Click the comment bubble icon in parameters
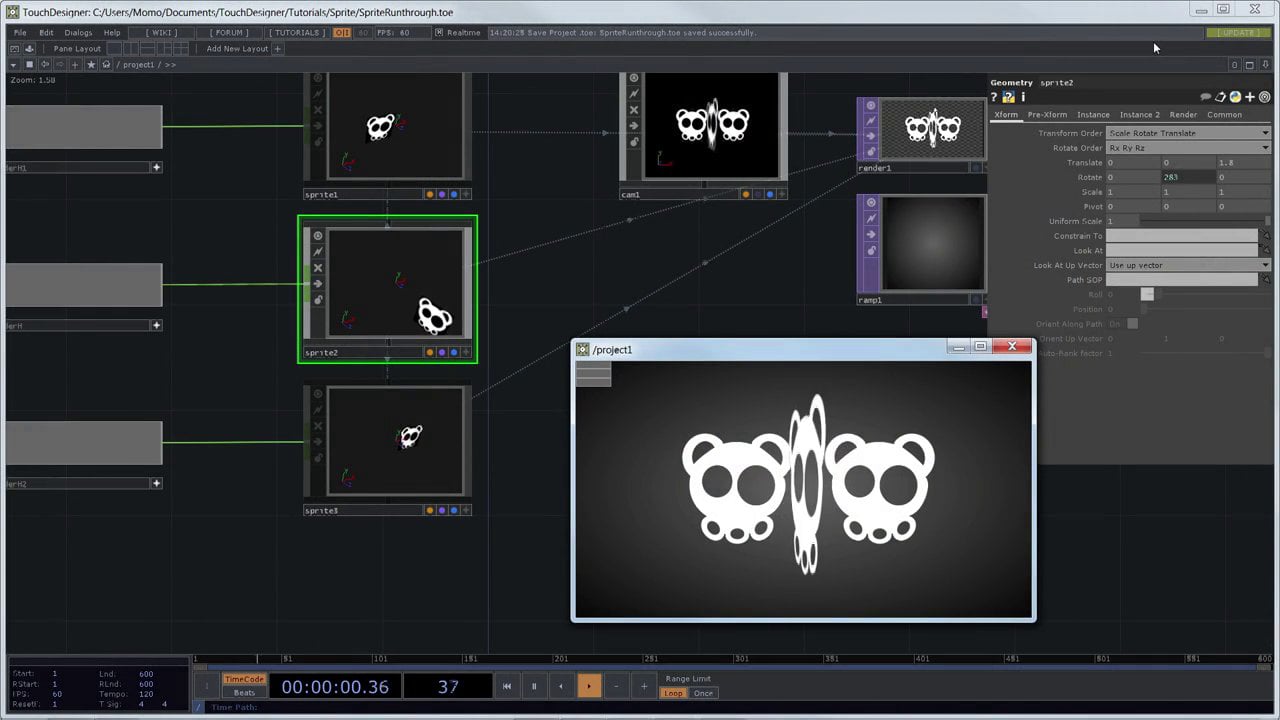The image size is (1280, 720). (x=1206, y=97)
